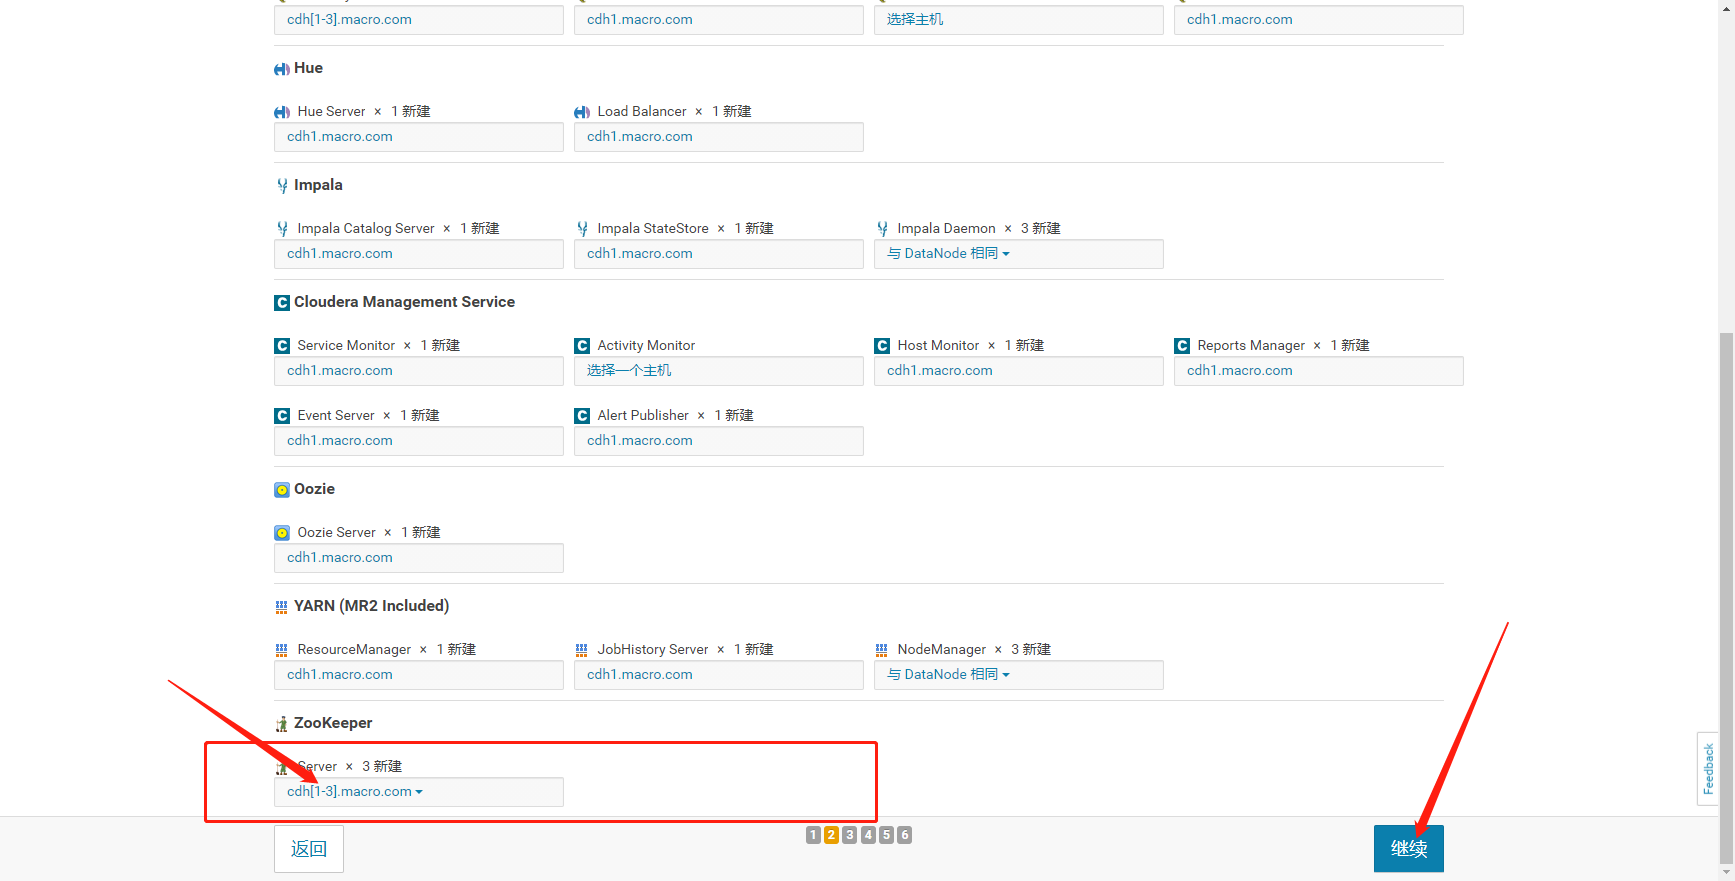Go to wizard step 6
This screenshot has height=881, width=1735.
[904, 835]
